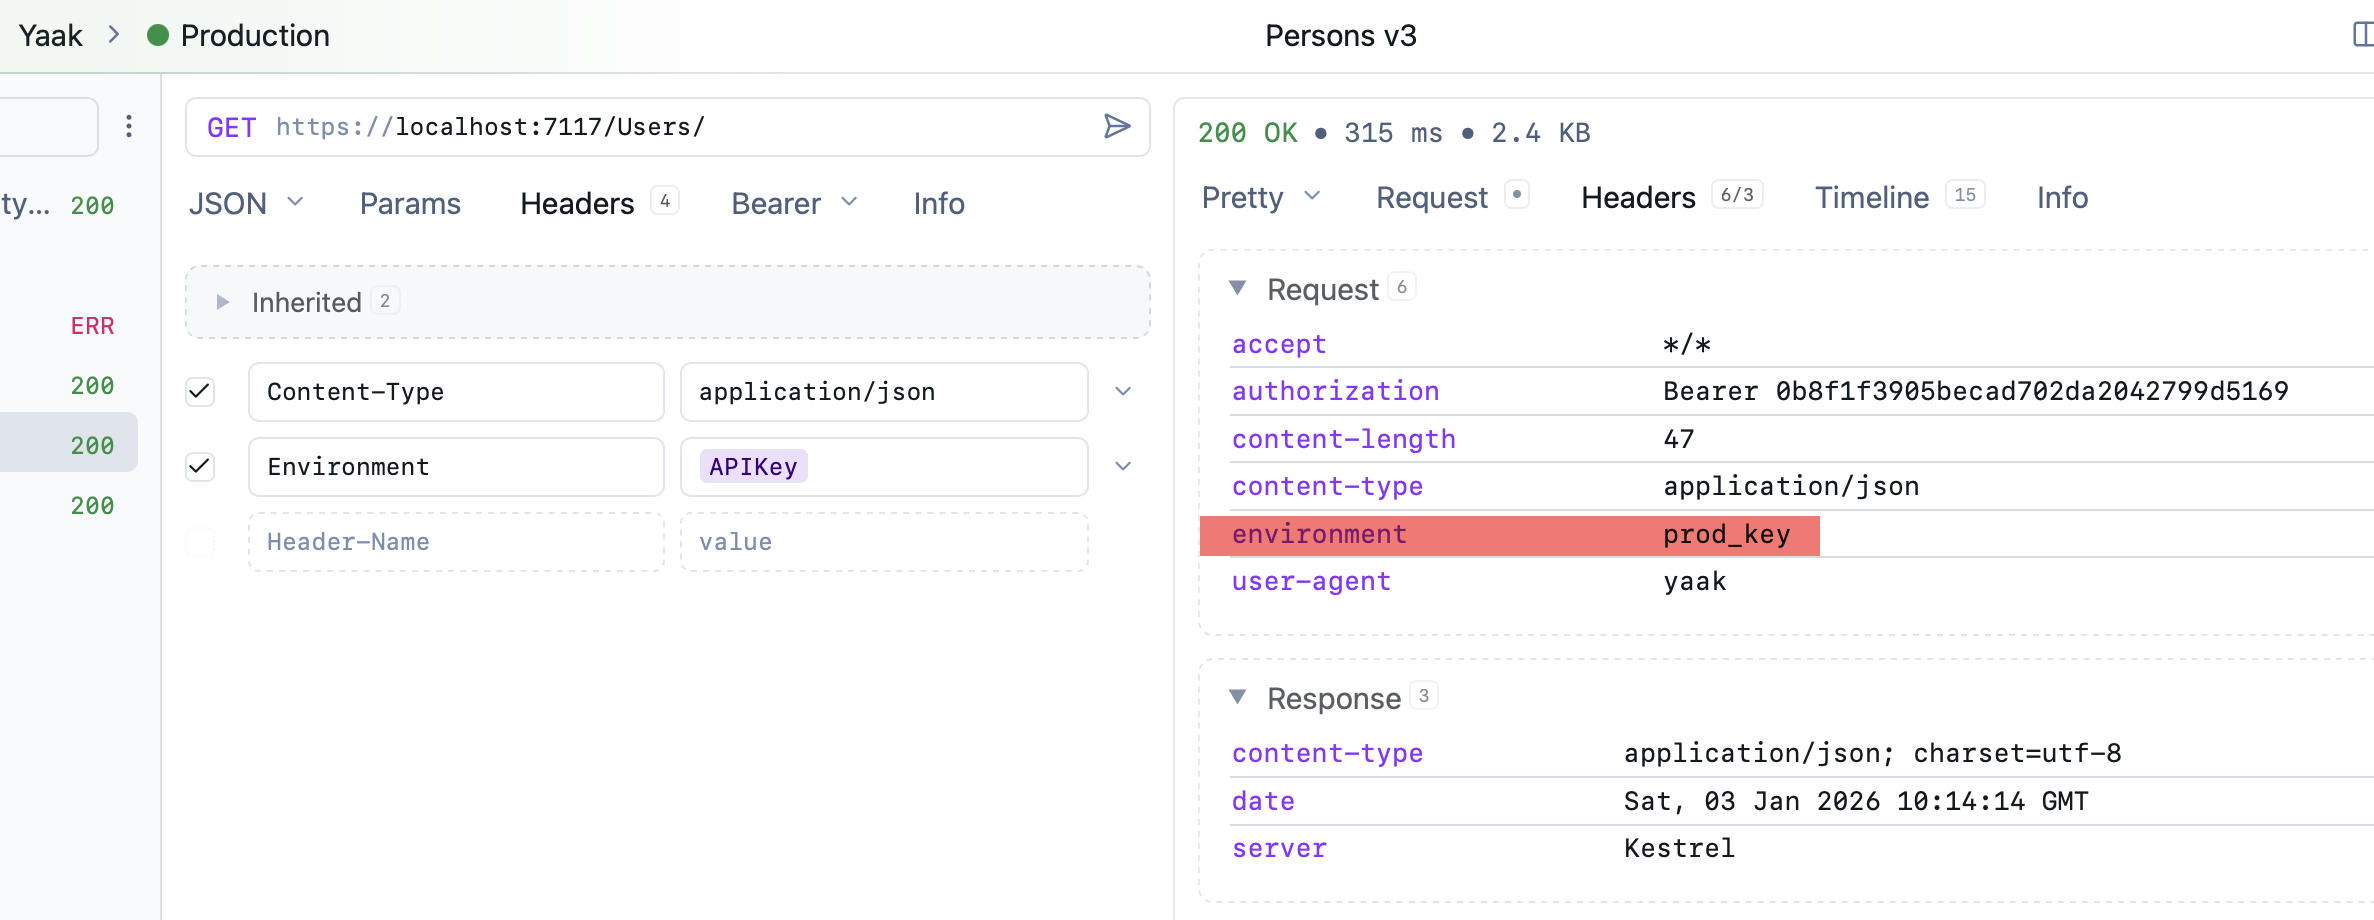Select the ERR request in sidebar
This screenshot has width=2374, height=920.
point(92,326)
